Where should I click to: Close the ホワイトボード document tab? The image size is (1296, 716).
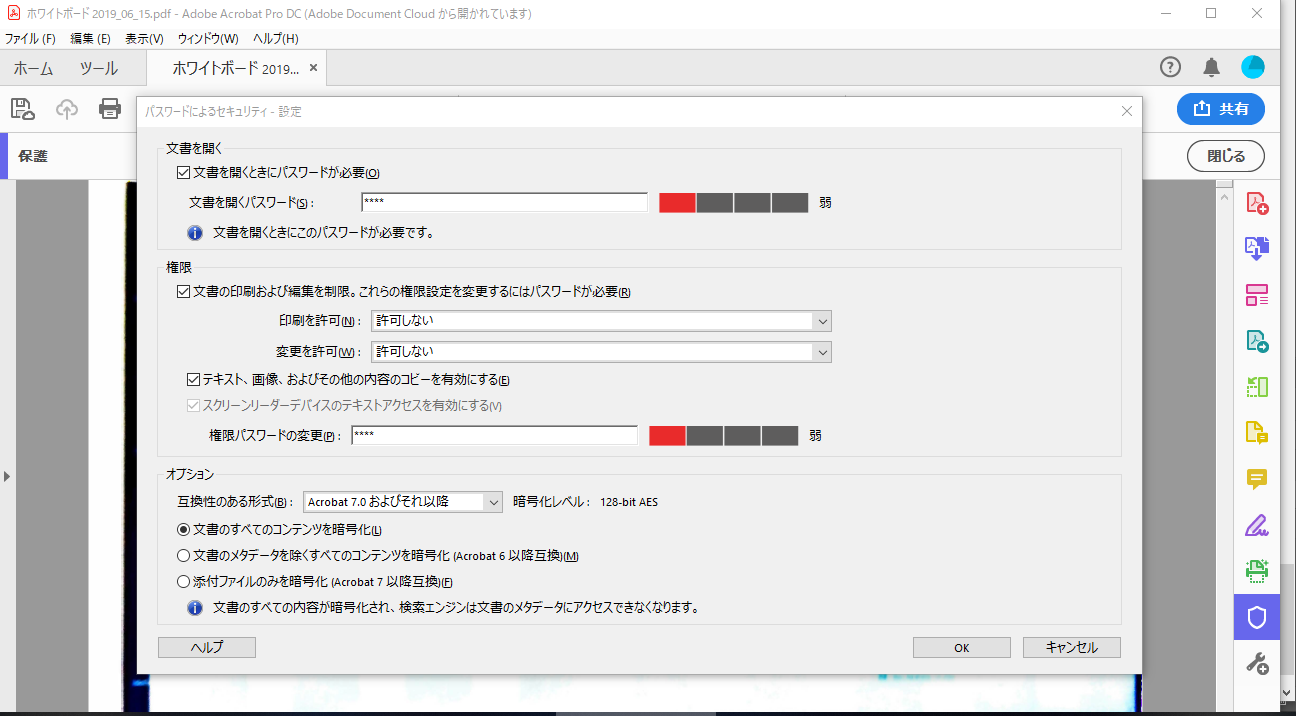click(313, 68)
